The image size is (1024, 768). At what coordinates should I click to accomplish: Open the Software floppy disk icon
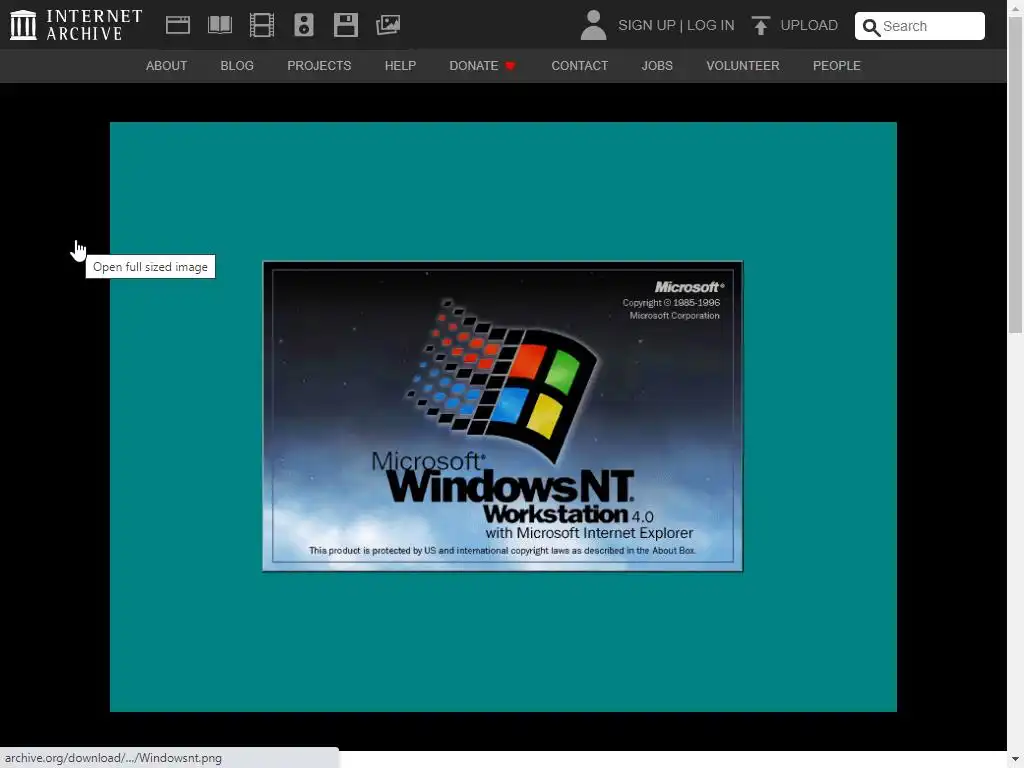click(345, 25)
